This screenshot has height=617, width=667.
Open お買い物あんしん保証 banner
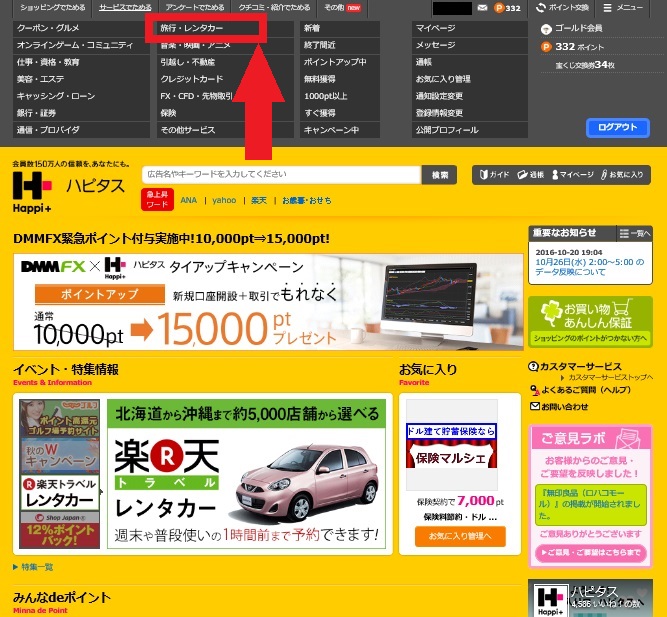pyautogui.click(x=590, y=322)
